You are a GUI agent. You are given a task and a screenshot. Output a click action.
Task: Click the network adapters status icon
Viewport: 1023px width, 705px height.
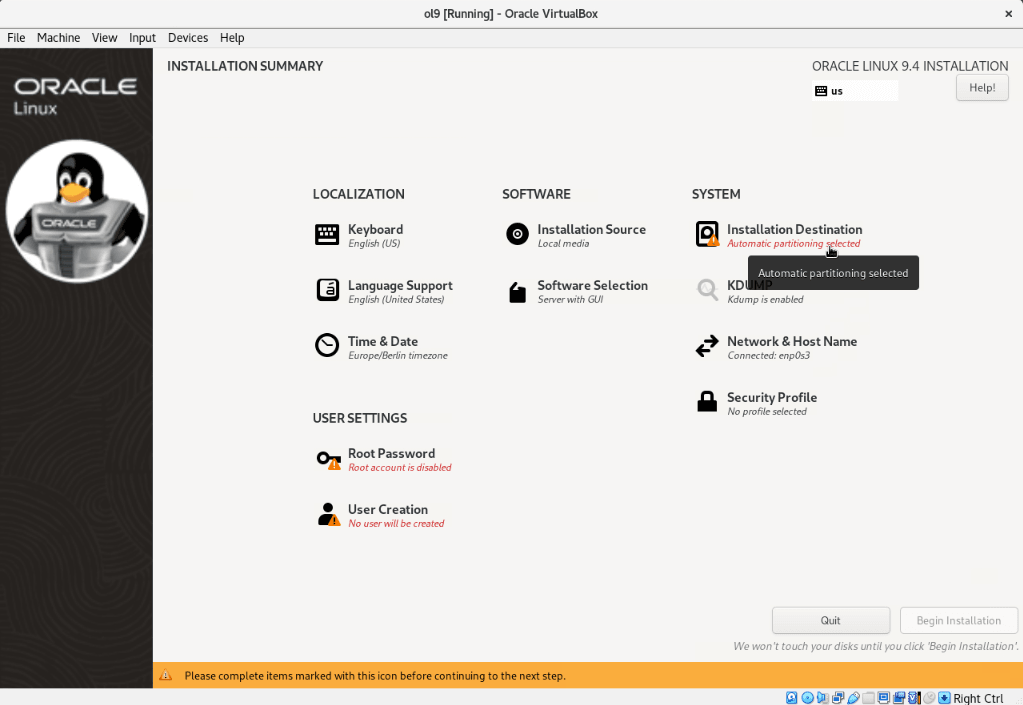(x=838, y=698)
